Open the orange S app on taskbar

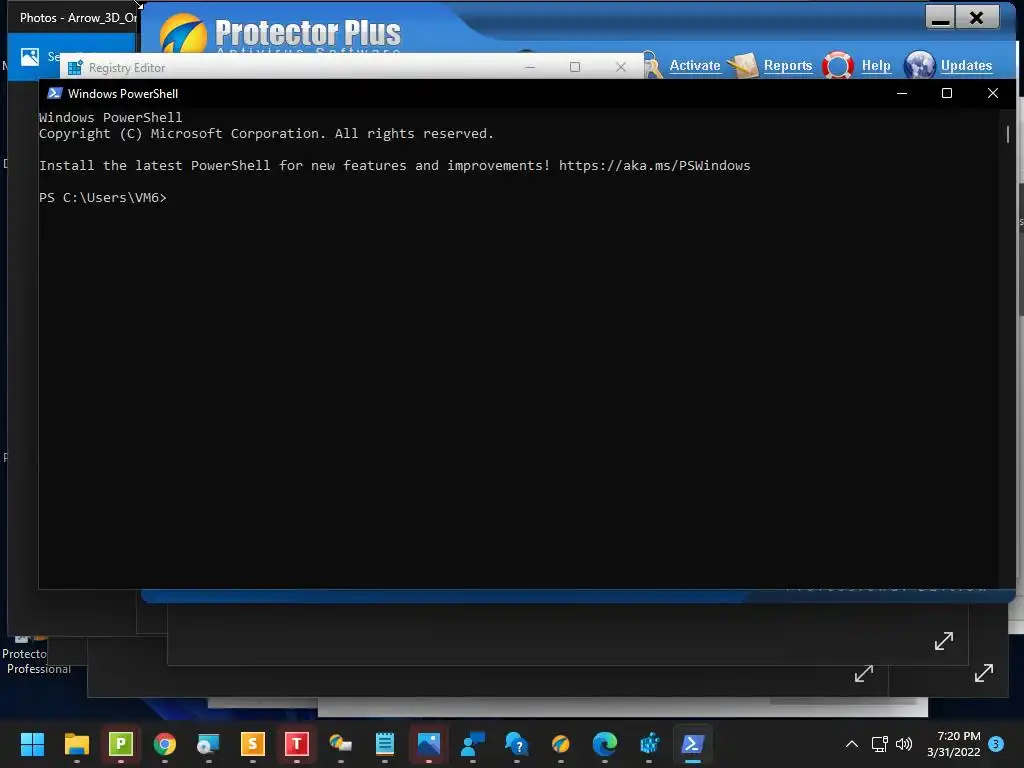[253, 744]
